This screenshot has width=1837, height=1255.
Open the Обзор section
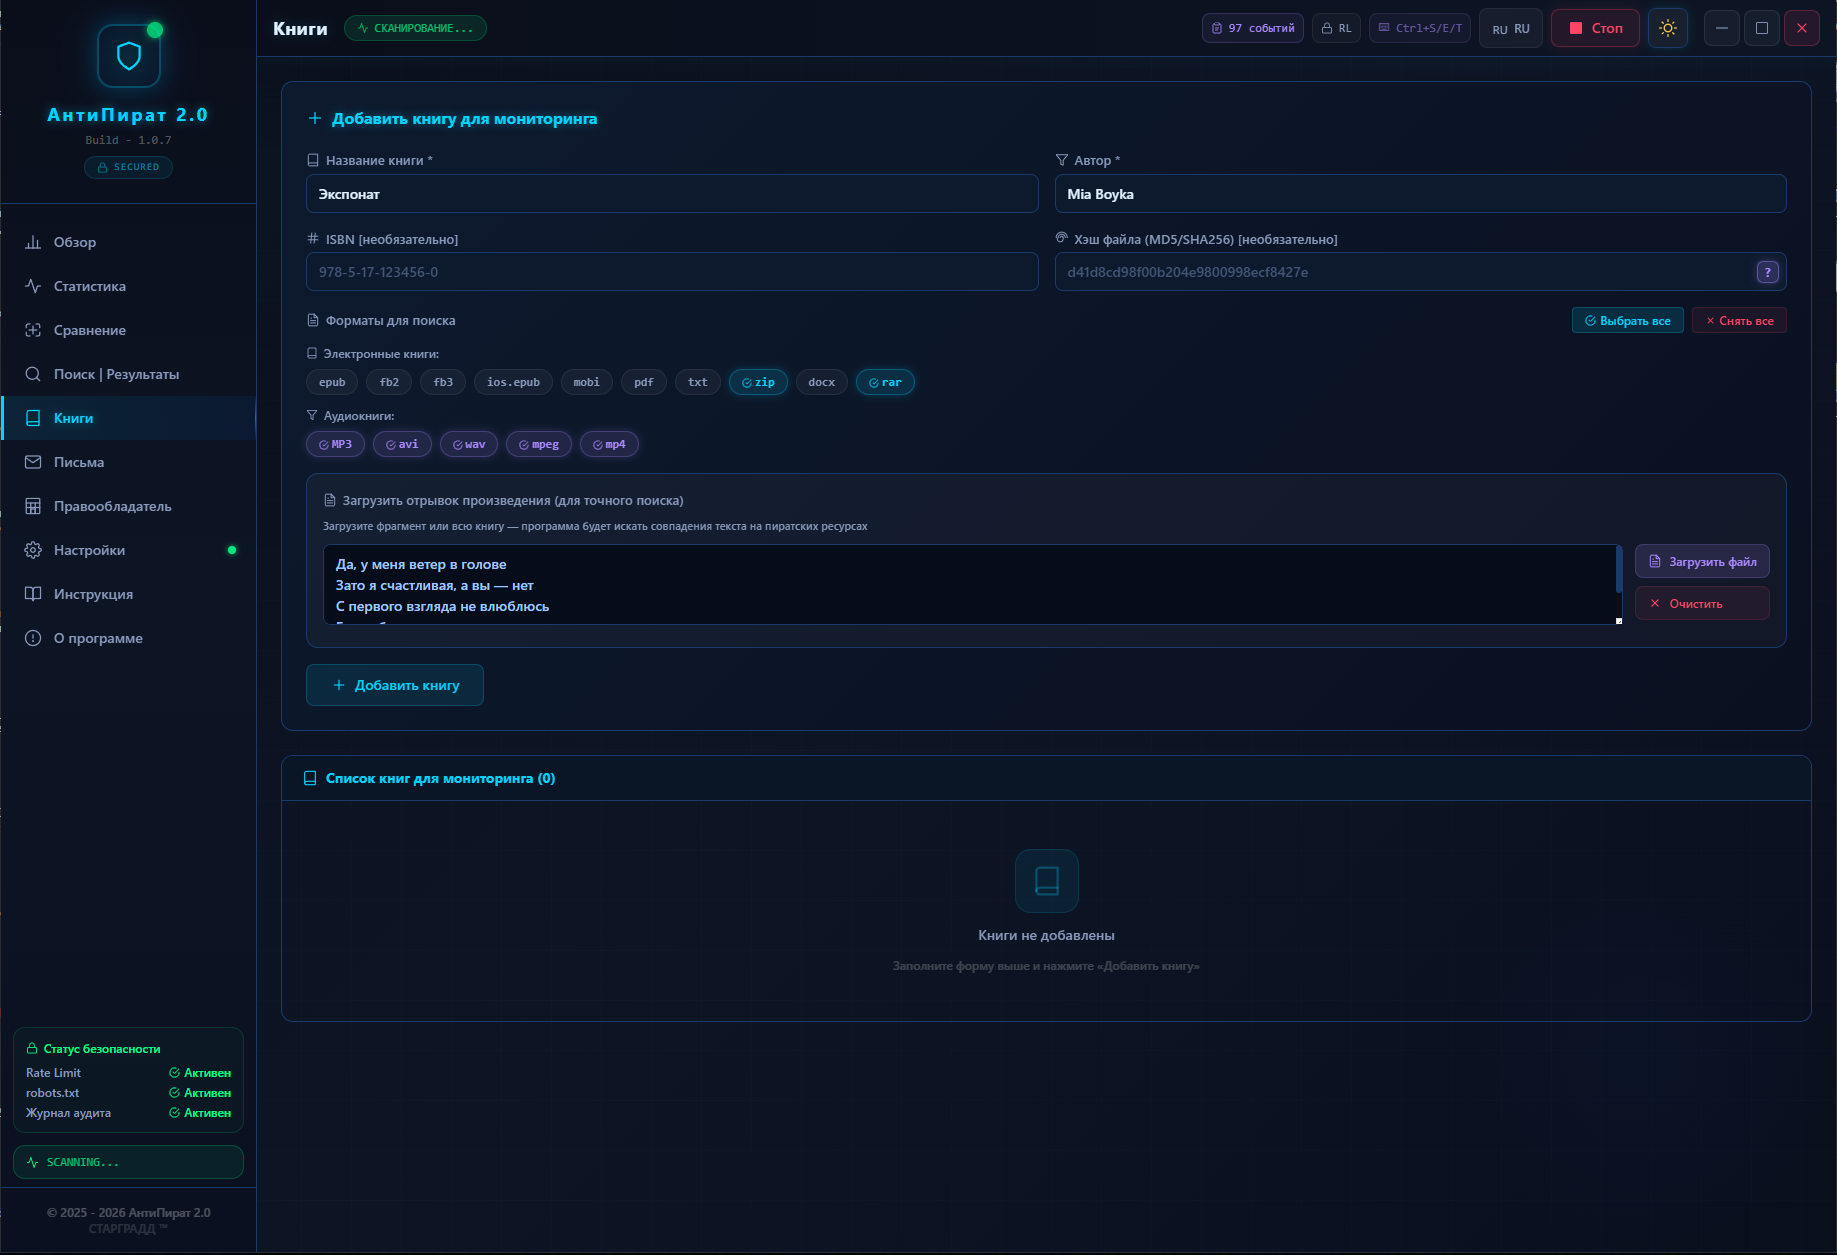(x=128, y=242)
